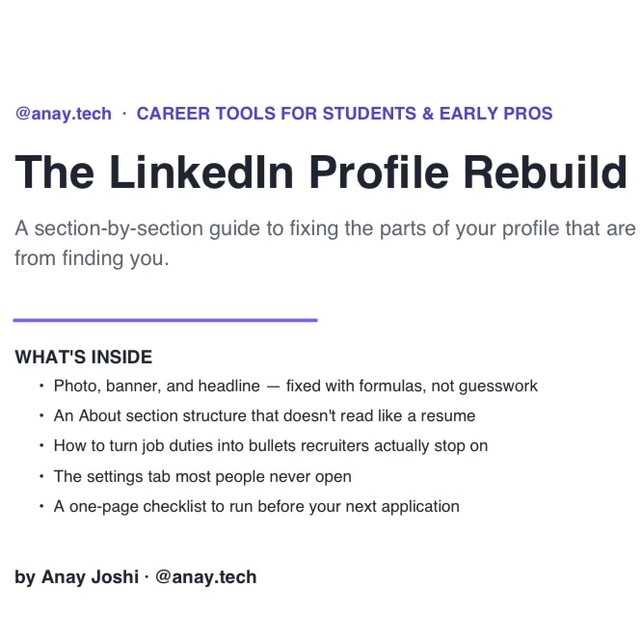Screen dimensions: 640x640
Task: Open the @anay.tech handle in byline
Action: 206,577
